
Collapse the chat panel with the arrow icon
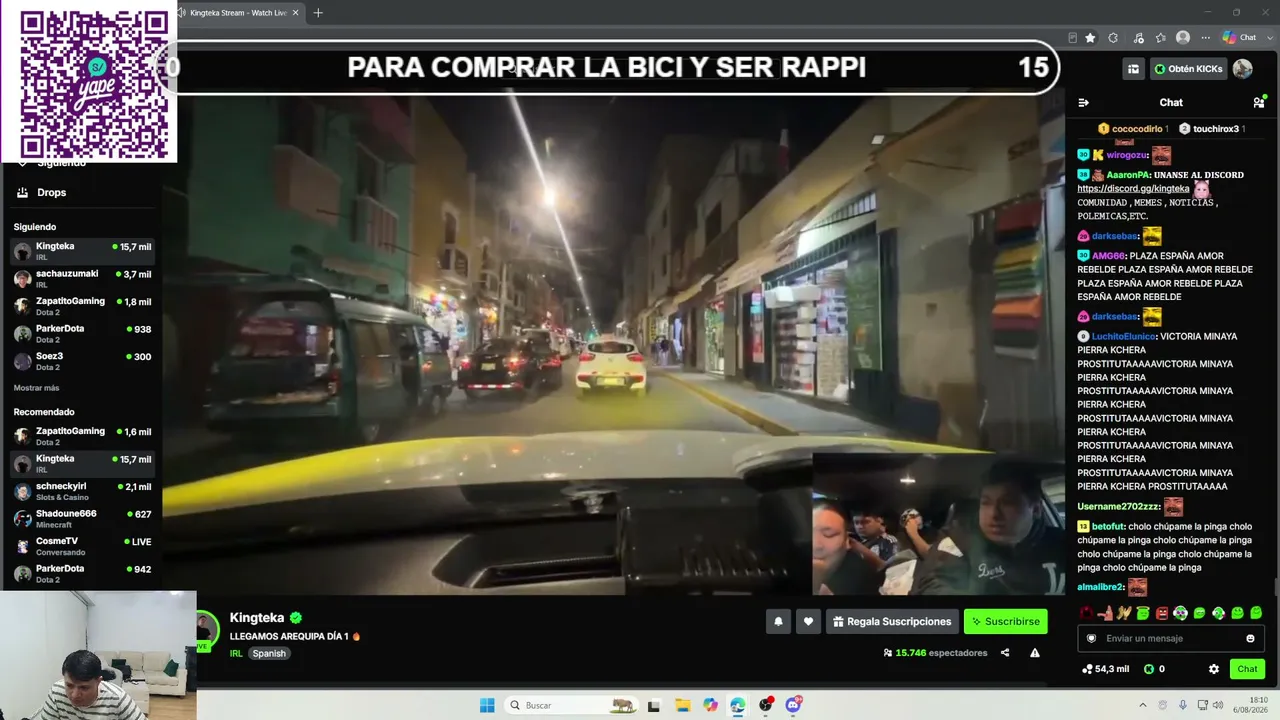[1083, 102]
